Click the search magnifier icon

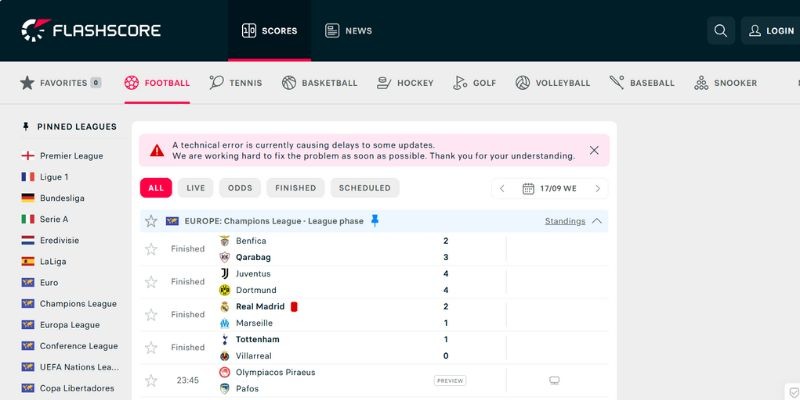pyautogui.click(x=720, y=31)
